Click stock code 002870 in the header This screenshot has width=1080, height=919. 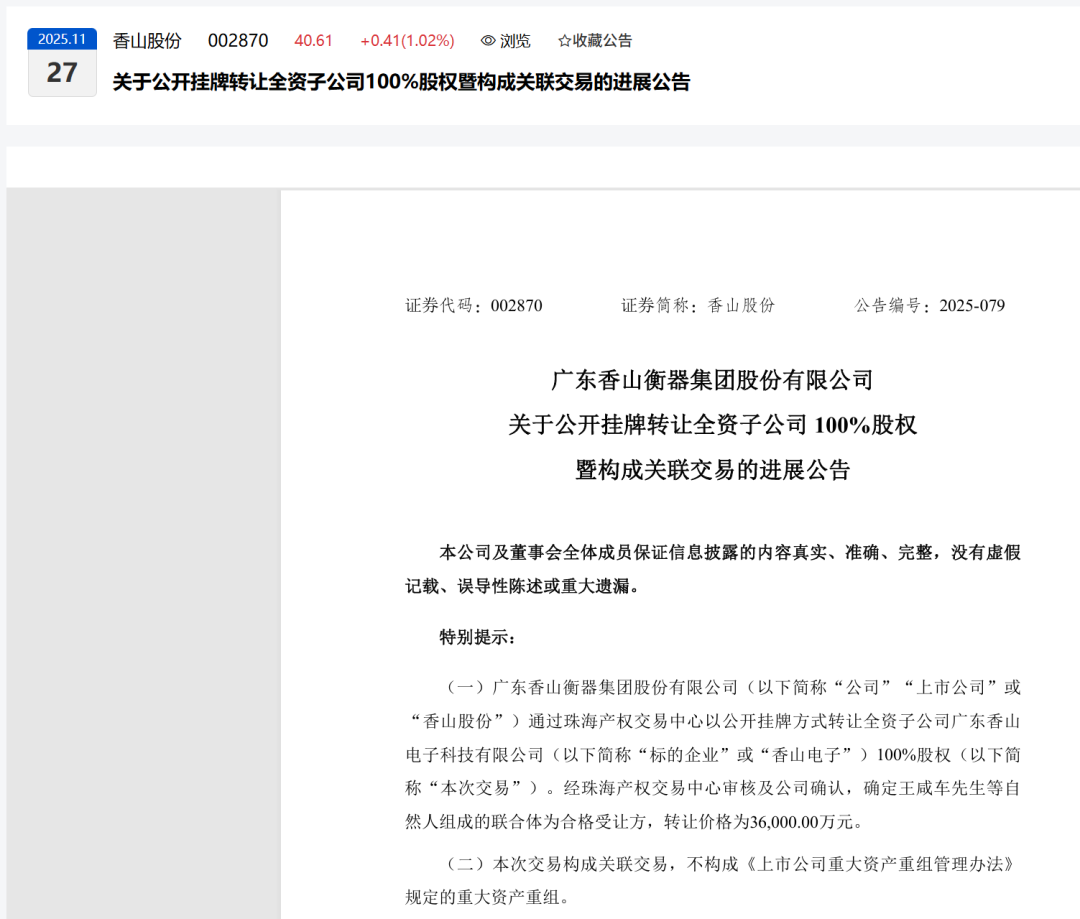point(238,41)
